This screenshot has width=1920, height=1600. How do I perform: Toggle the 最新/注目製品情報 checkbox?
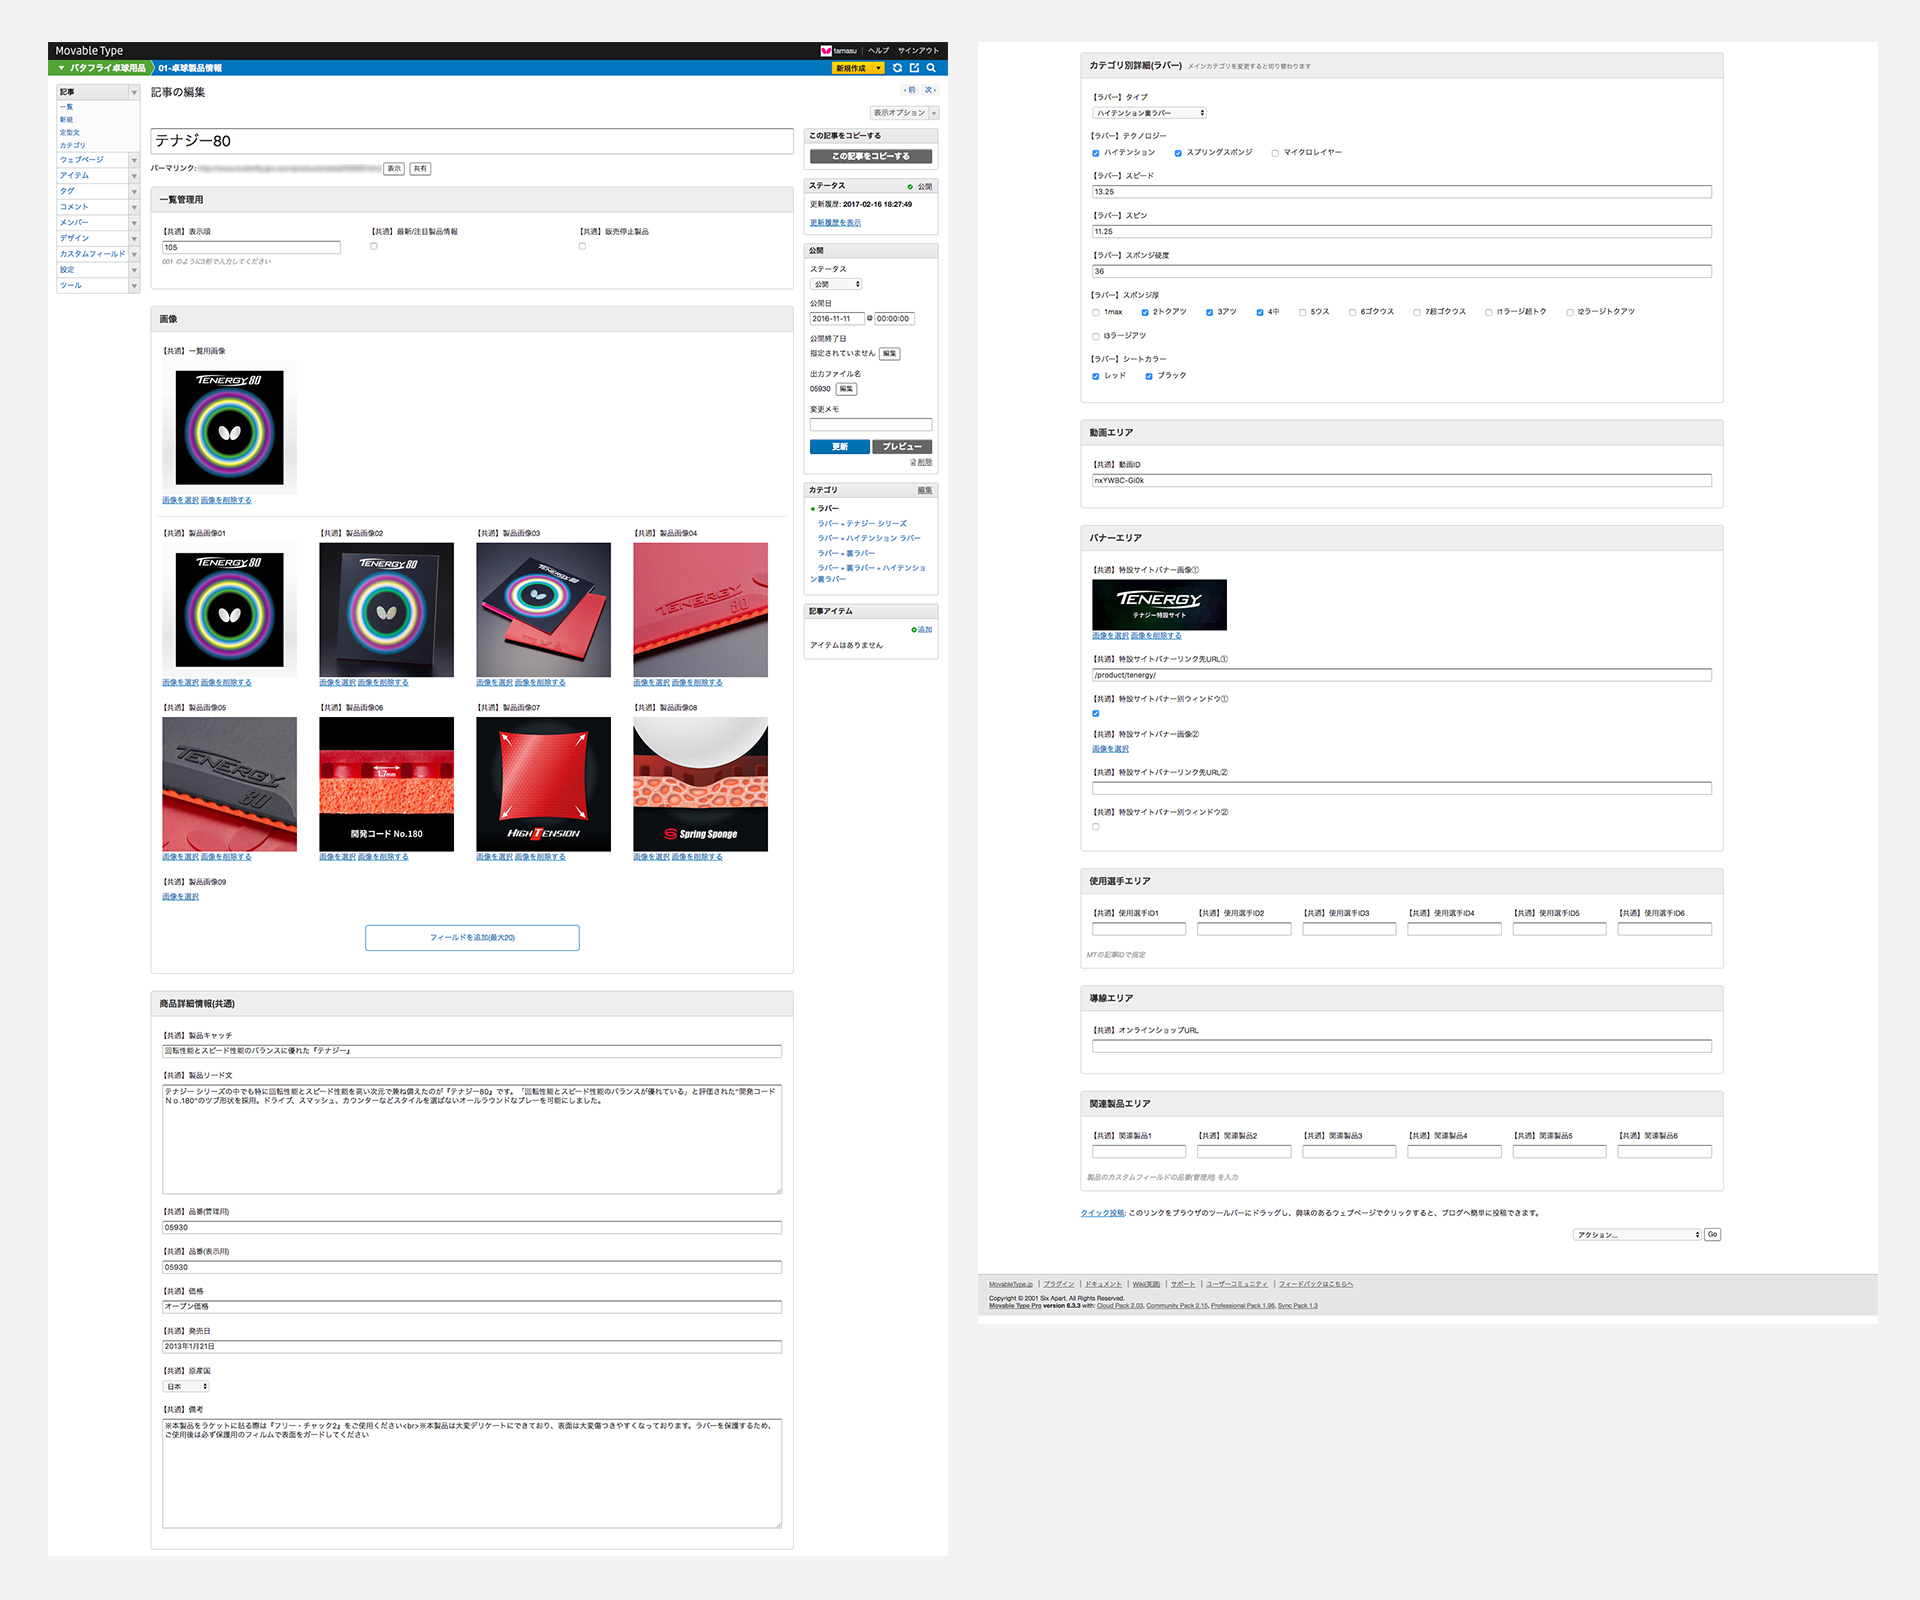[x=374, y=246]
